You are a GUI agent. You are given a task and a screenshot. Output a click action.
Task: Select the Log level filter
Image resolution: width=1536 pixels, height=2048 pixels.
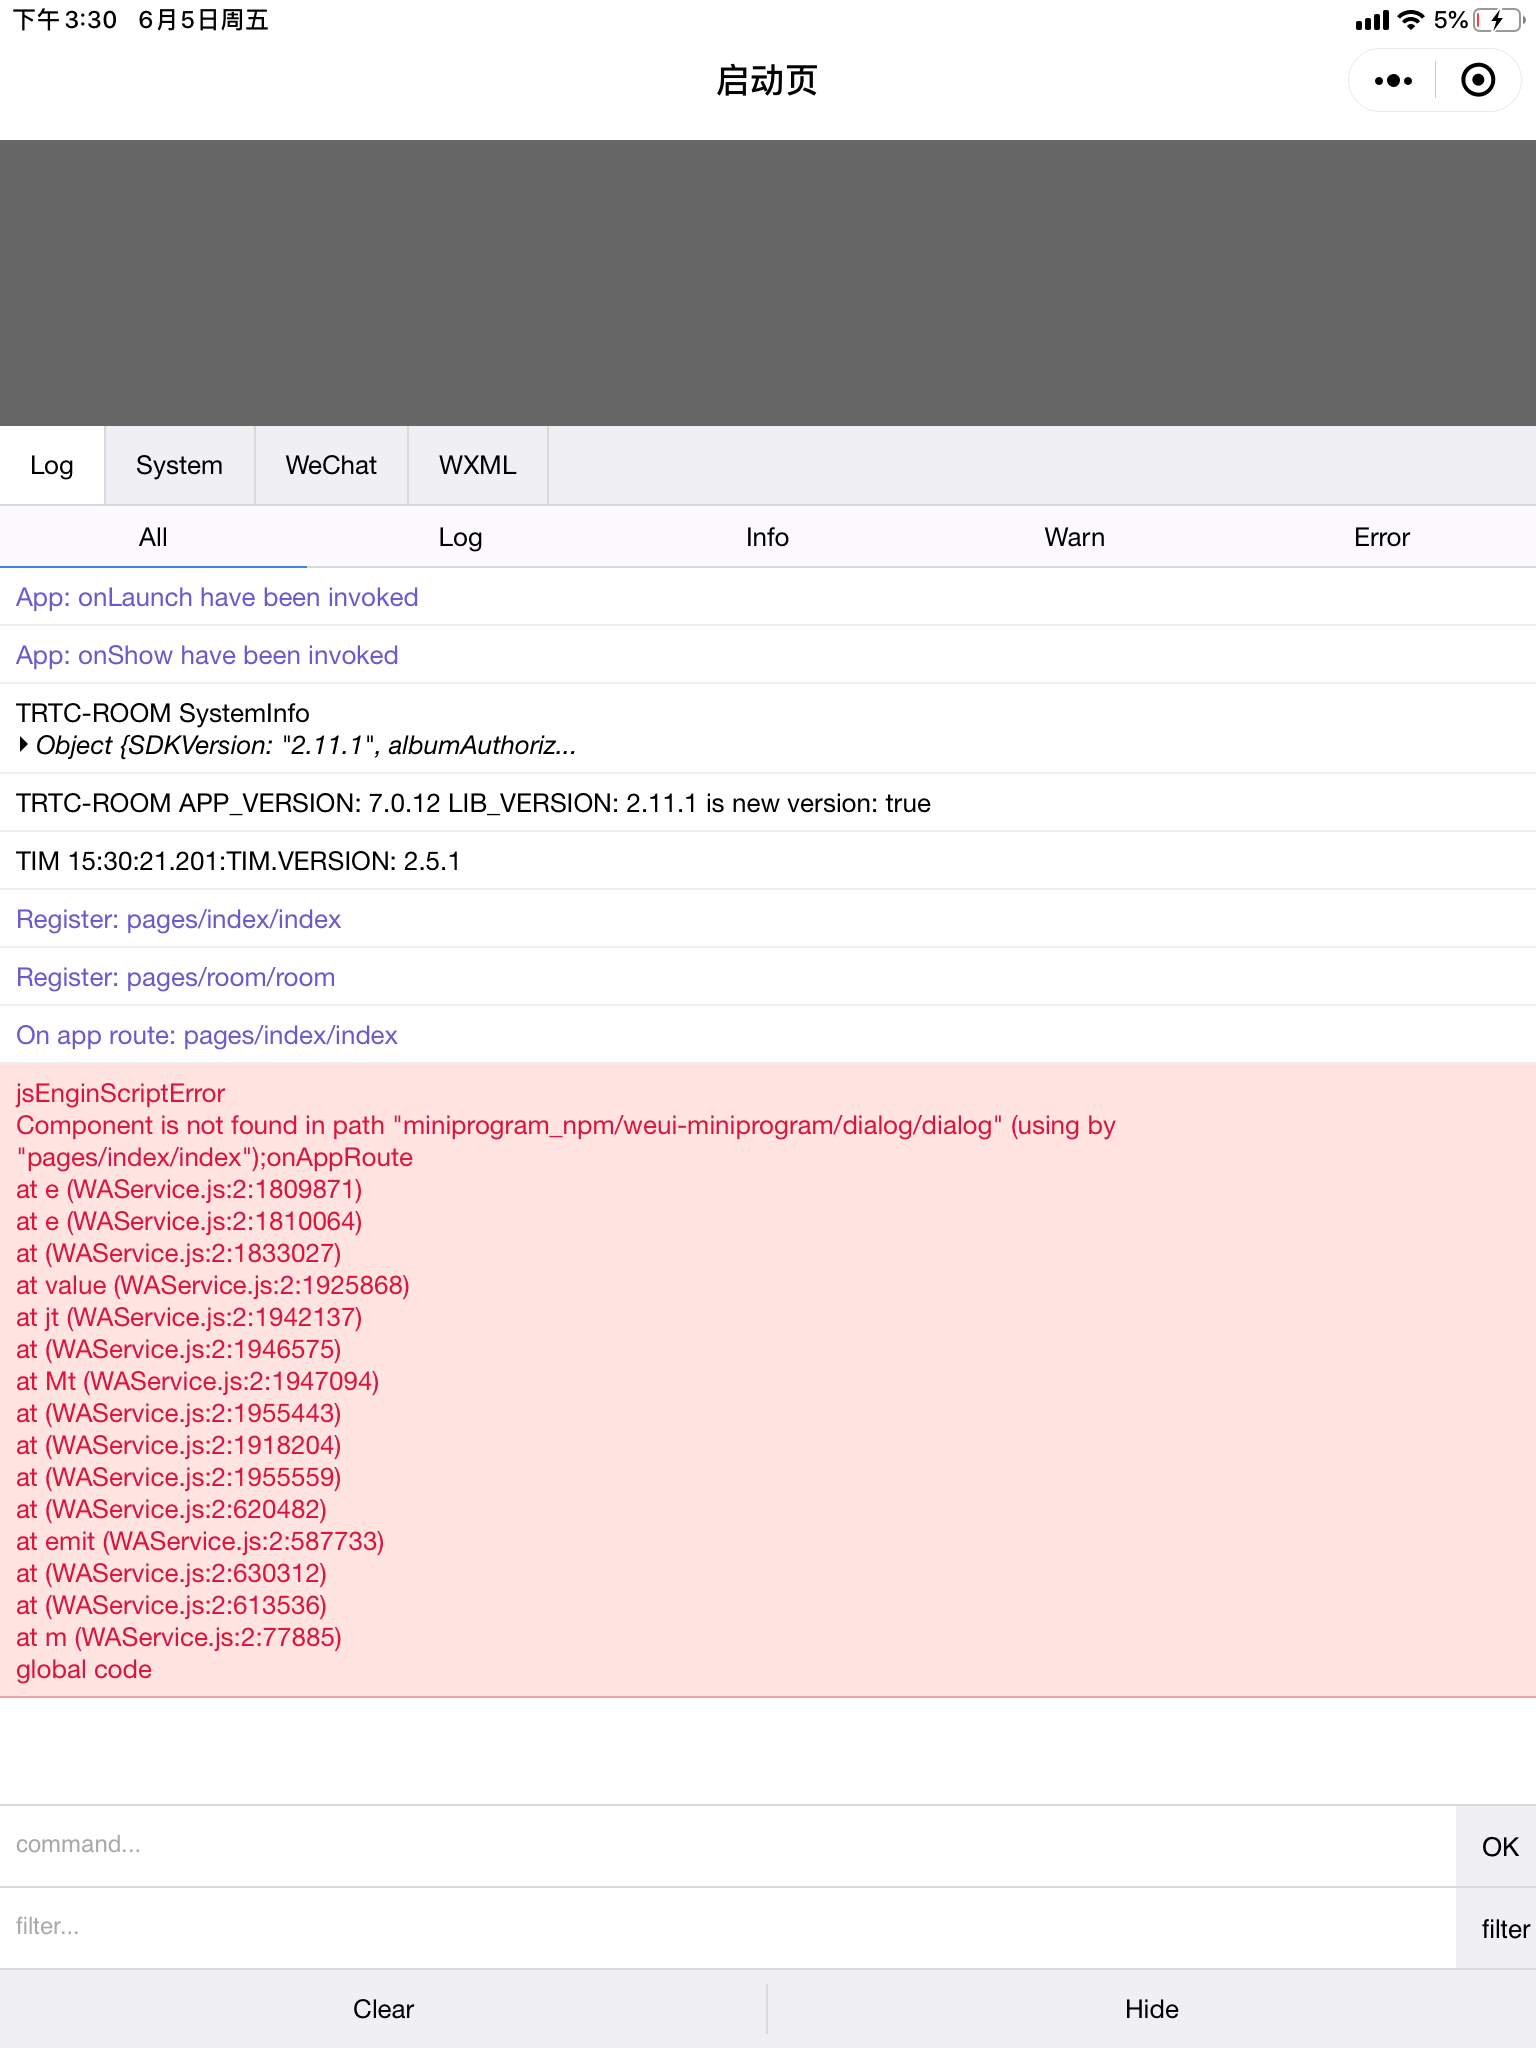(460, 537)
